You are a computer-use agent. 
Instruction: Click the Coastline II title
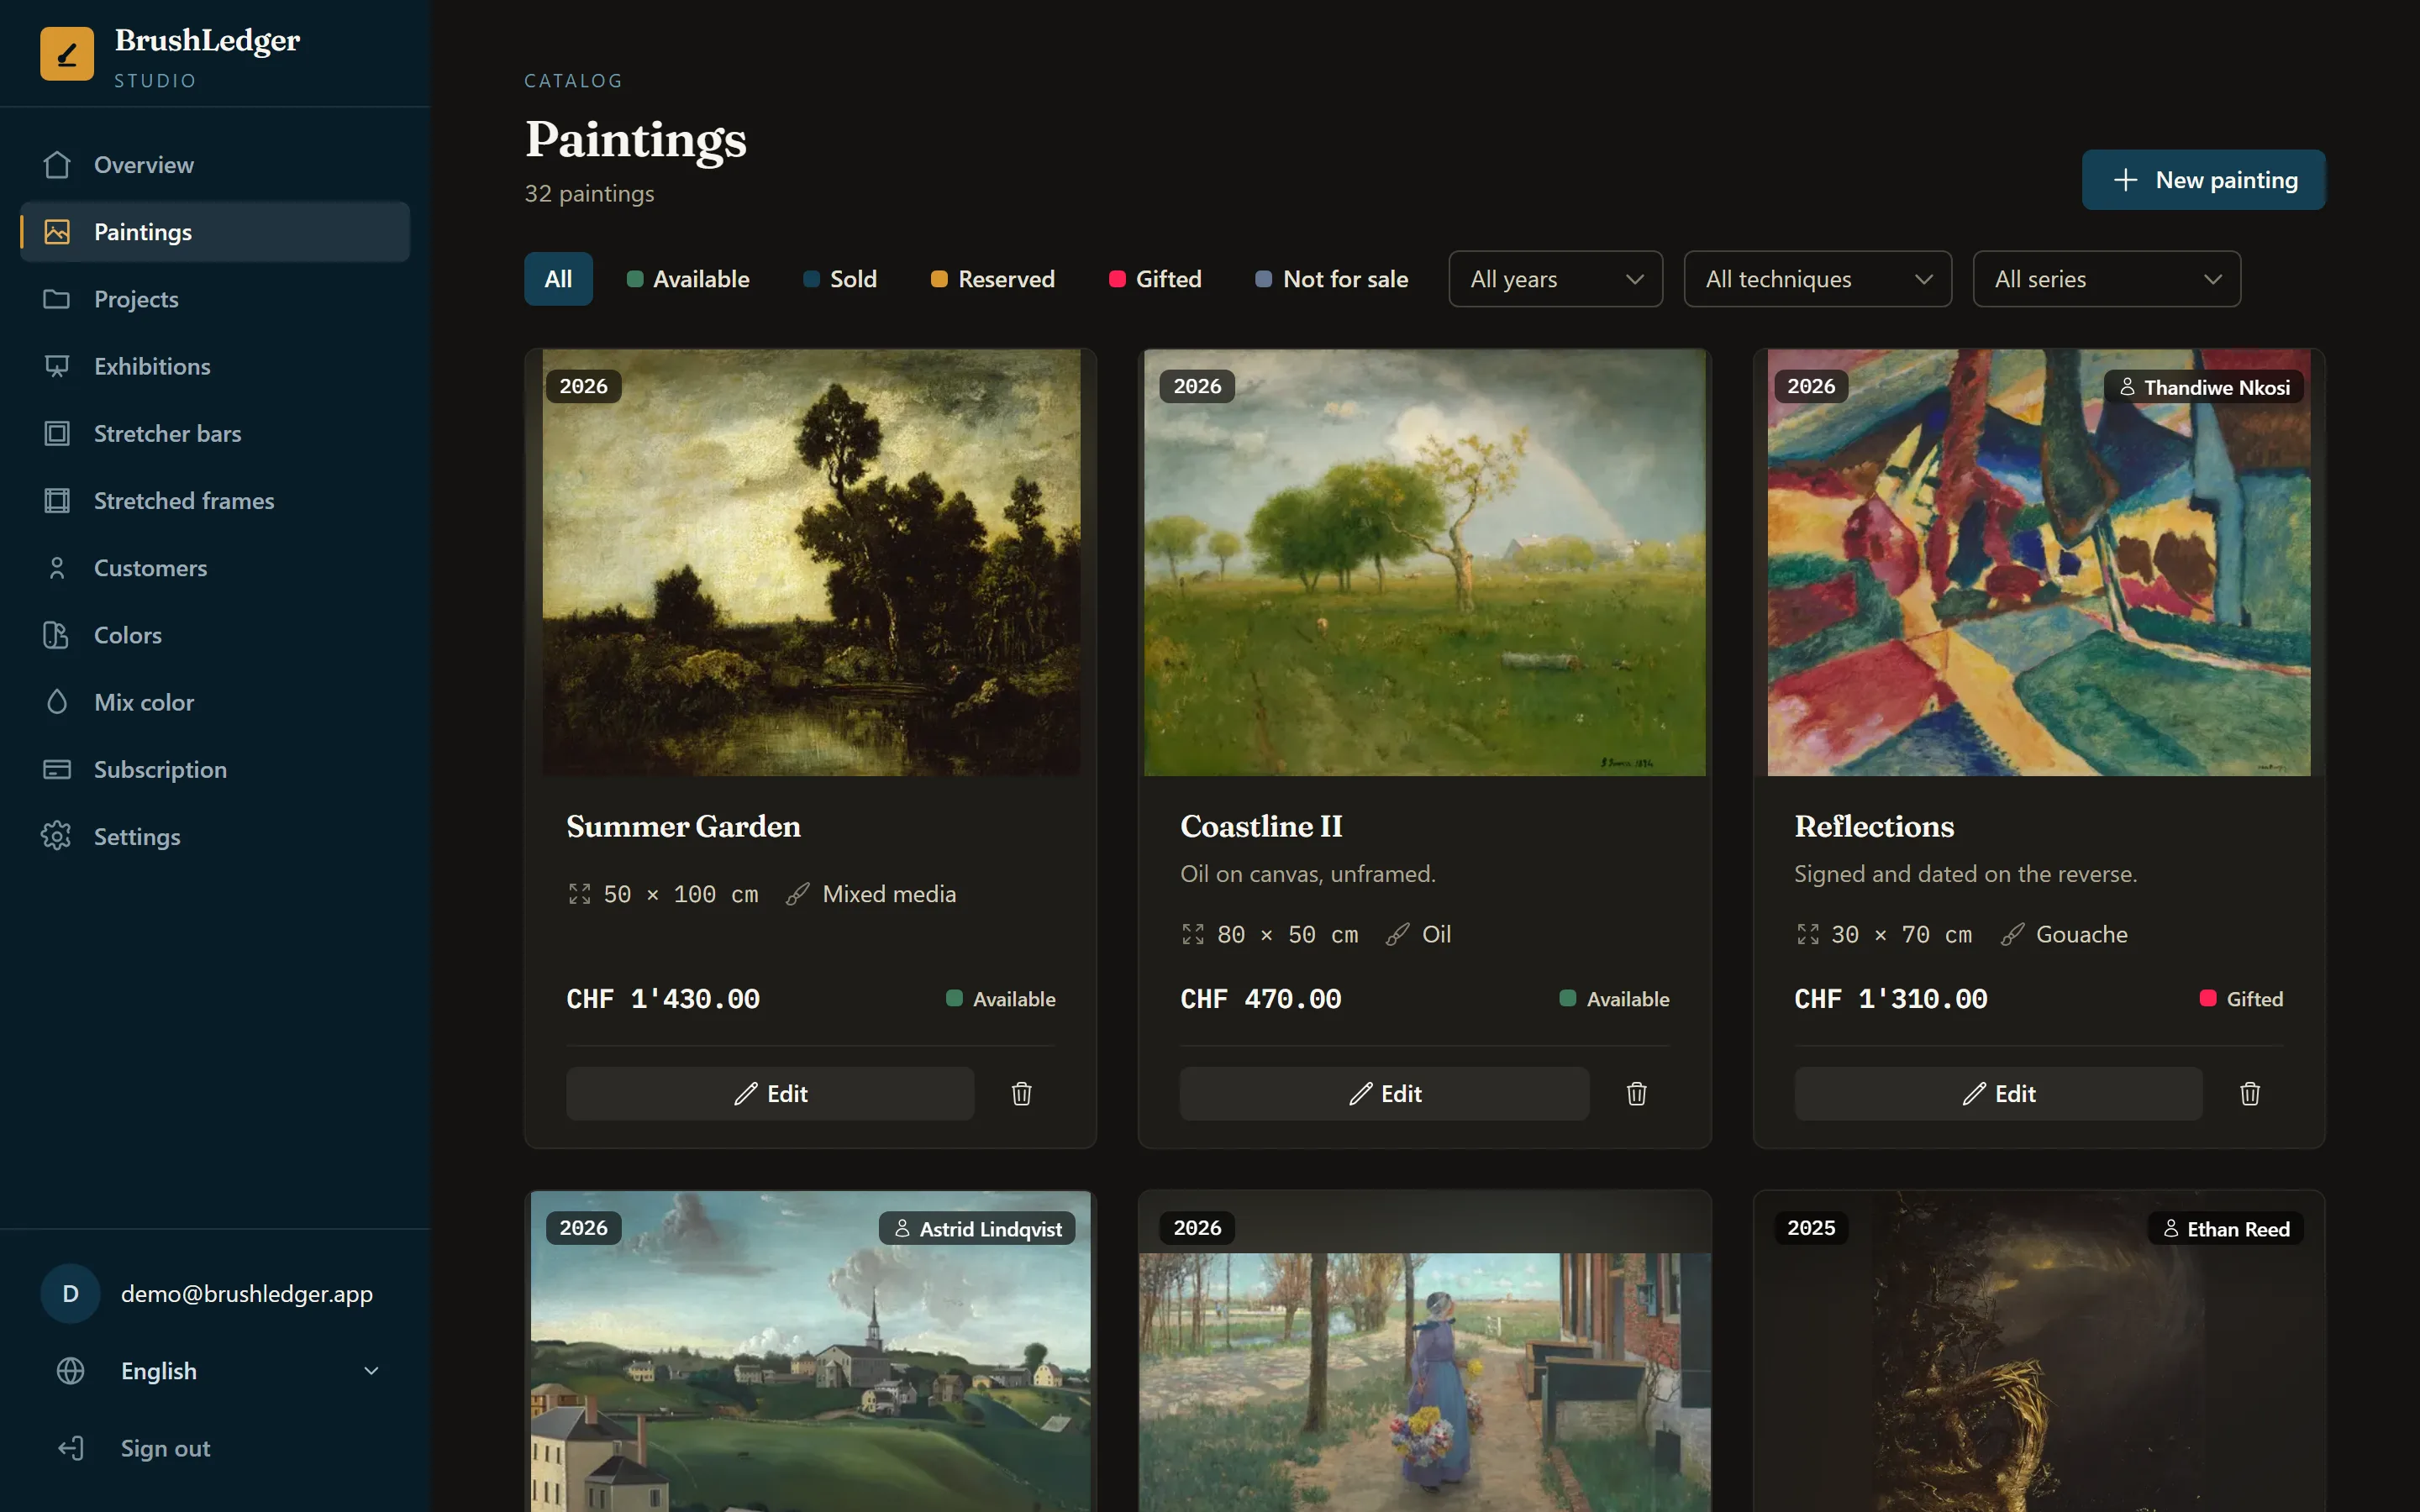pos(1261,827)
